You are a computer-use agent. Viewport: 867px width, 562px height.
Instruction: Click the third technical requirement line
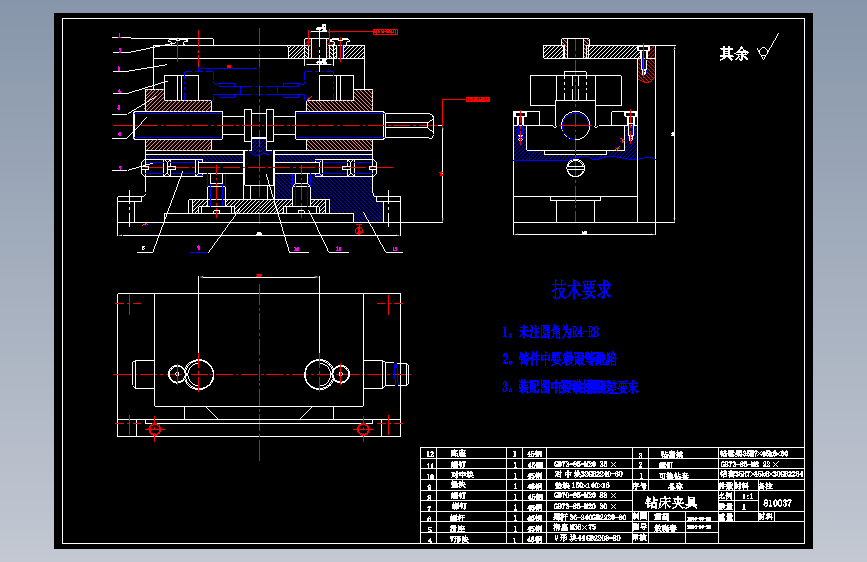pos(570,387)
